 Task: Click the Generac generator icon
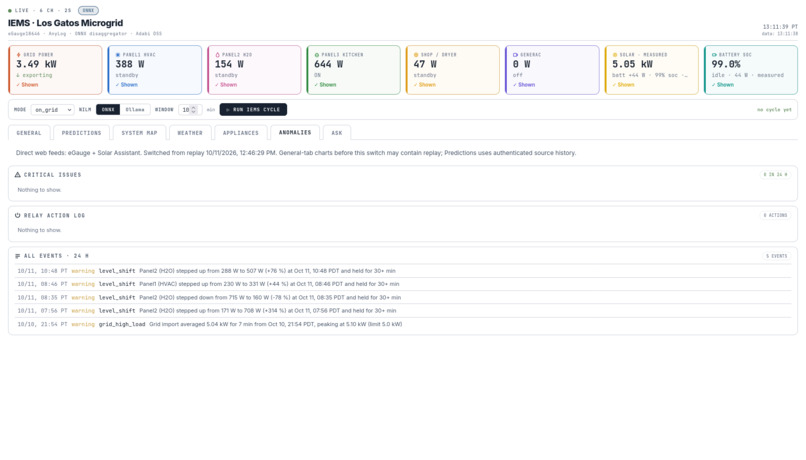coord(515,54)
